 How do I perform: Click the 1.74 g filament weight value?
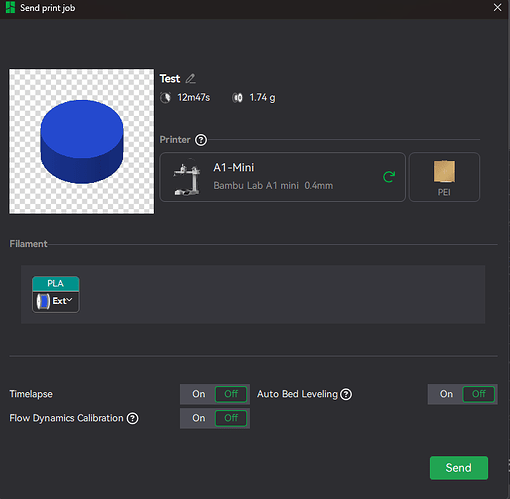pyautogui.click(x=263, y=98)
